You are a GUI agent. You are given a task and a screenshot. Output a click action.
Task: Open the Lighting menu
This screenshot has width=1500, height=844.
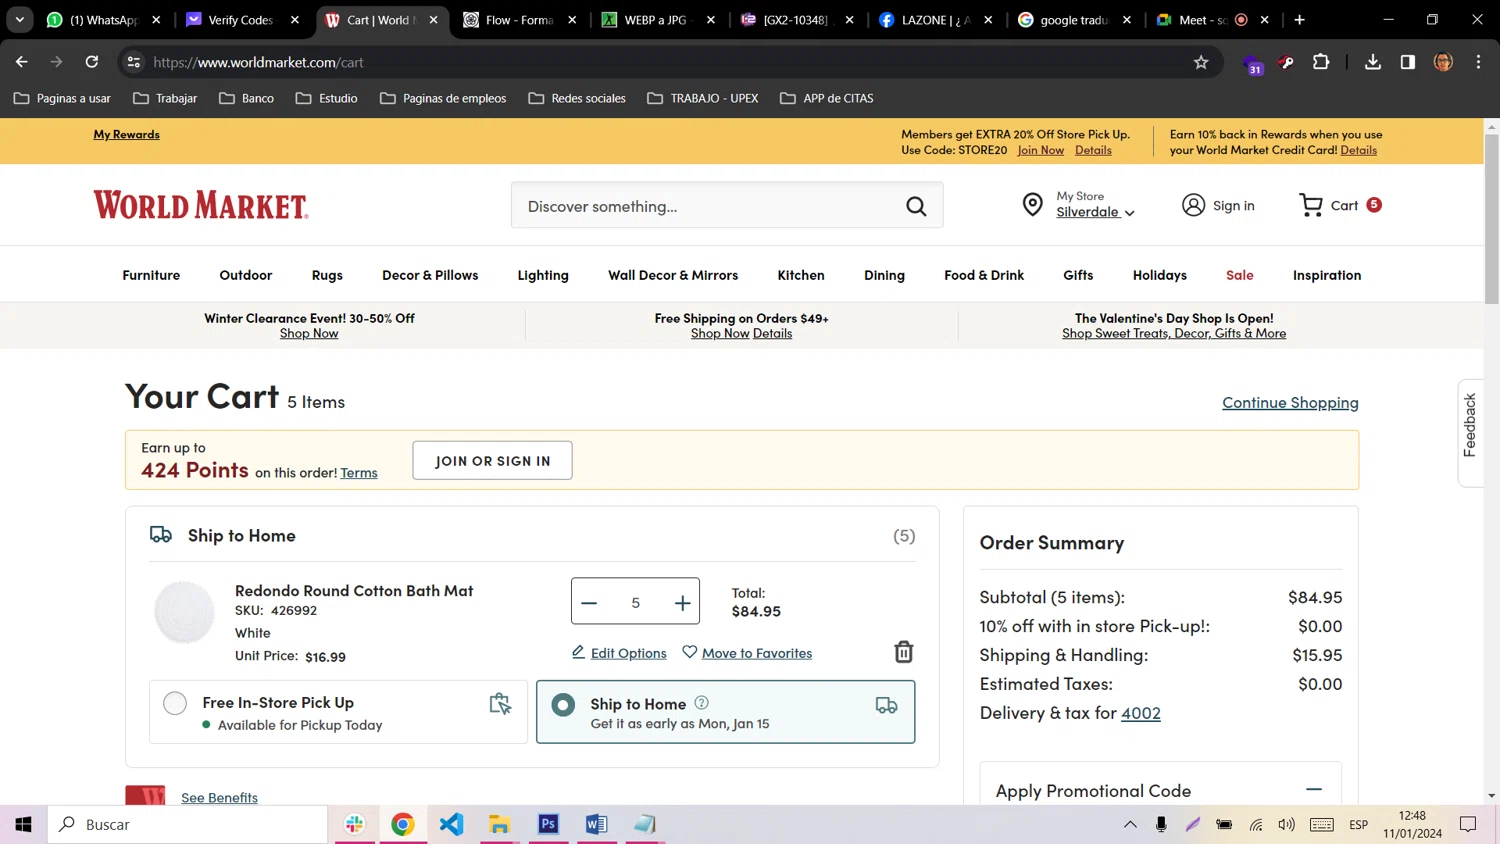click(x=543, y=275)
